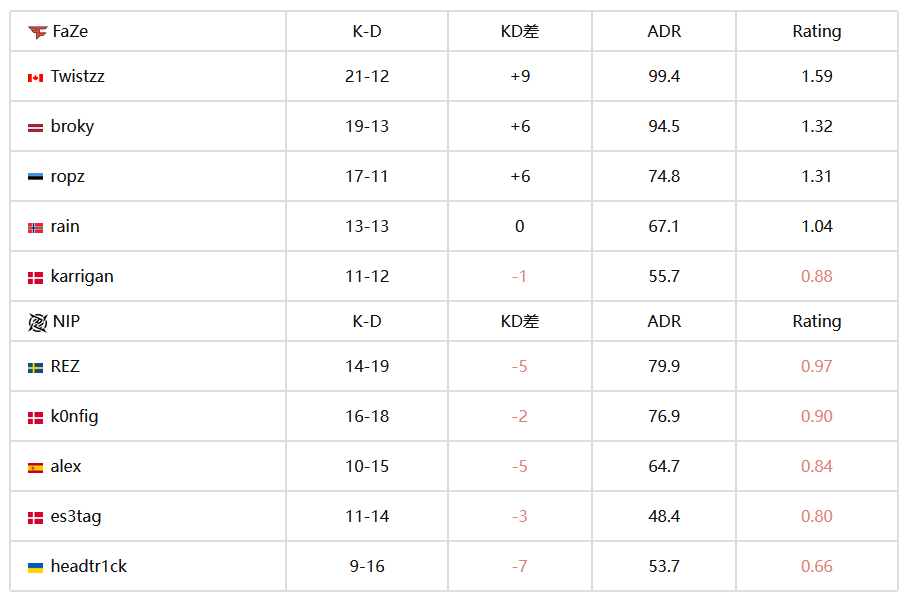This screenshot has height=605, width=909.
Task: Click broky's 94.5 ADR value
Action: (664, 126)
